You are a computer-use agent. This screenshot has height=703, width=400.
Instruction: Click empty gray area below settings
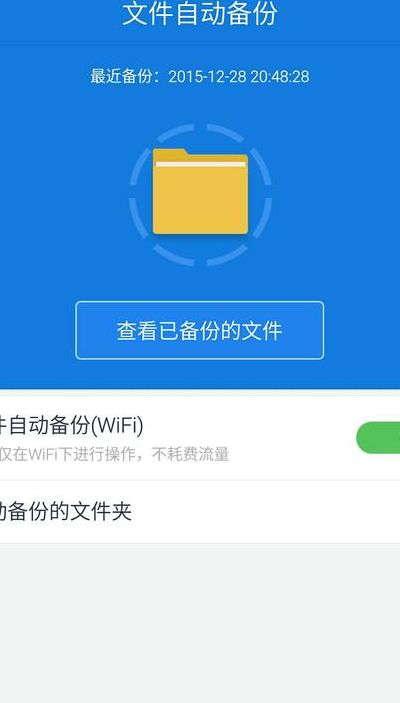pos(200,623)
